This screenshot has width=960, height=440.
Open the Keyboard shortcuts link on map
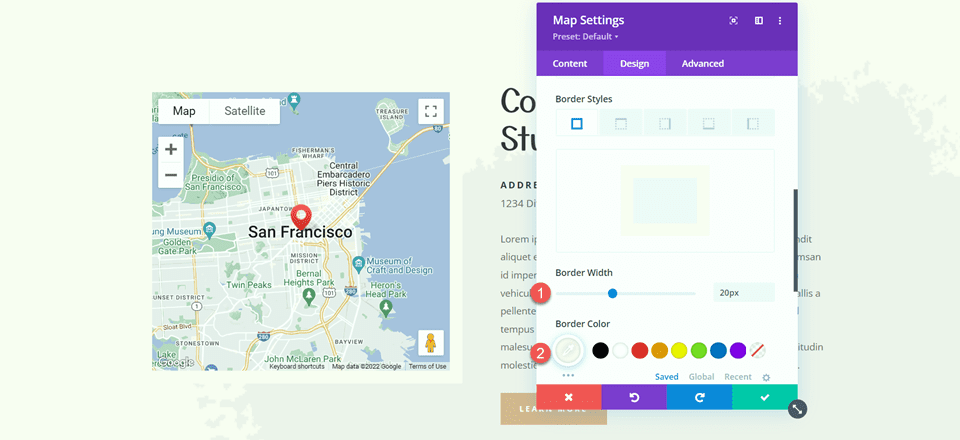(297, 367)
